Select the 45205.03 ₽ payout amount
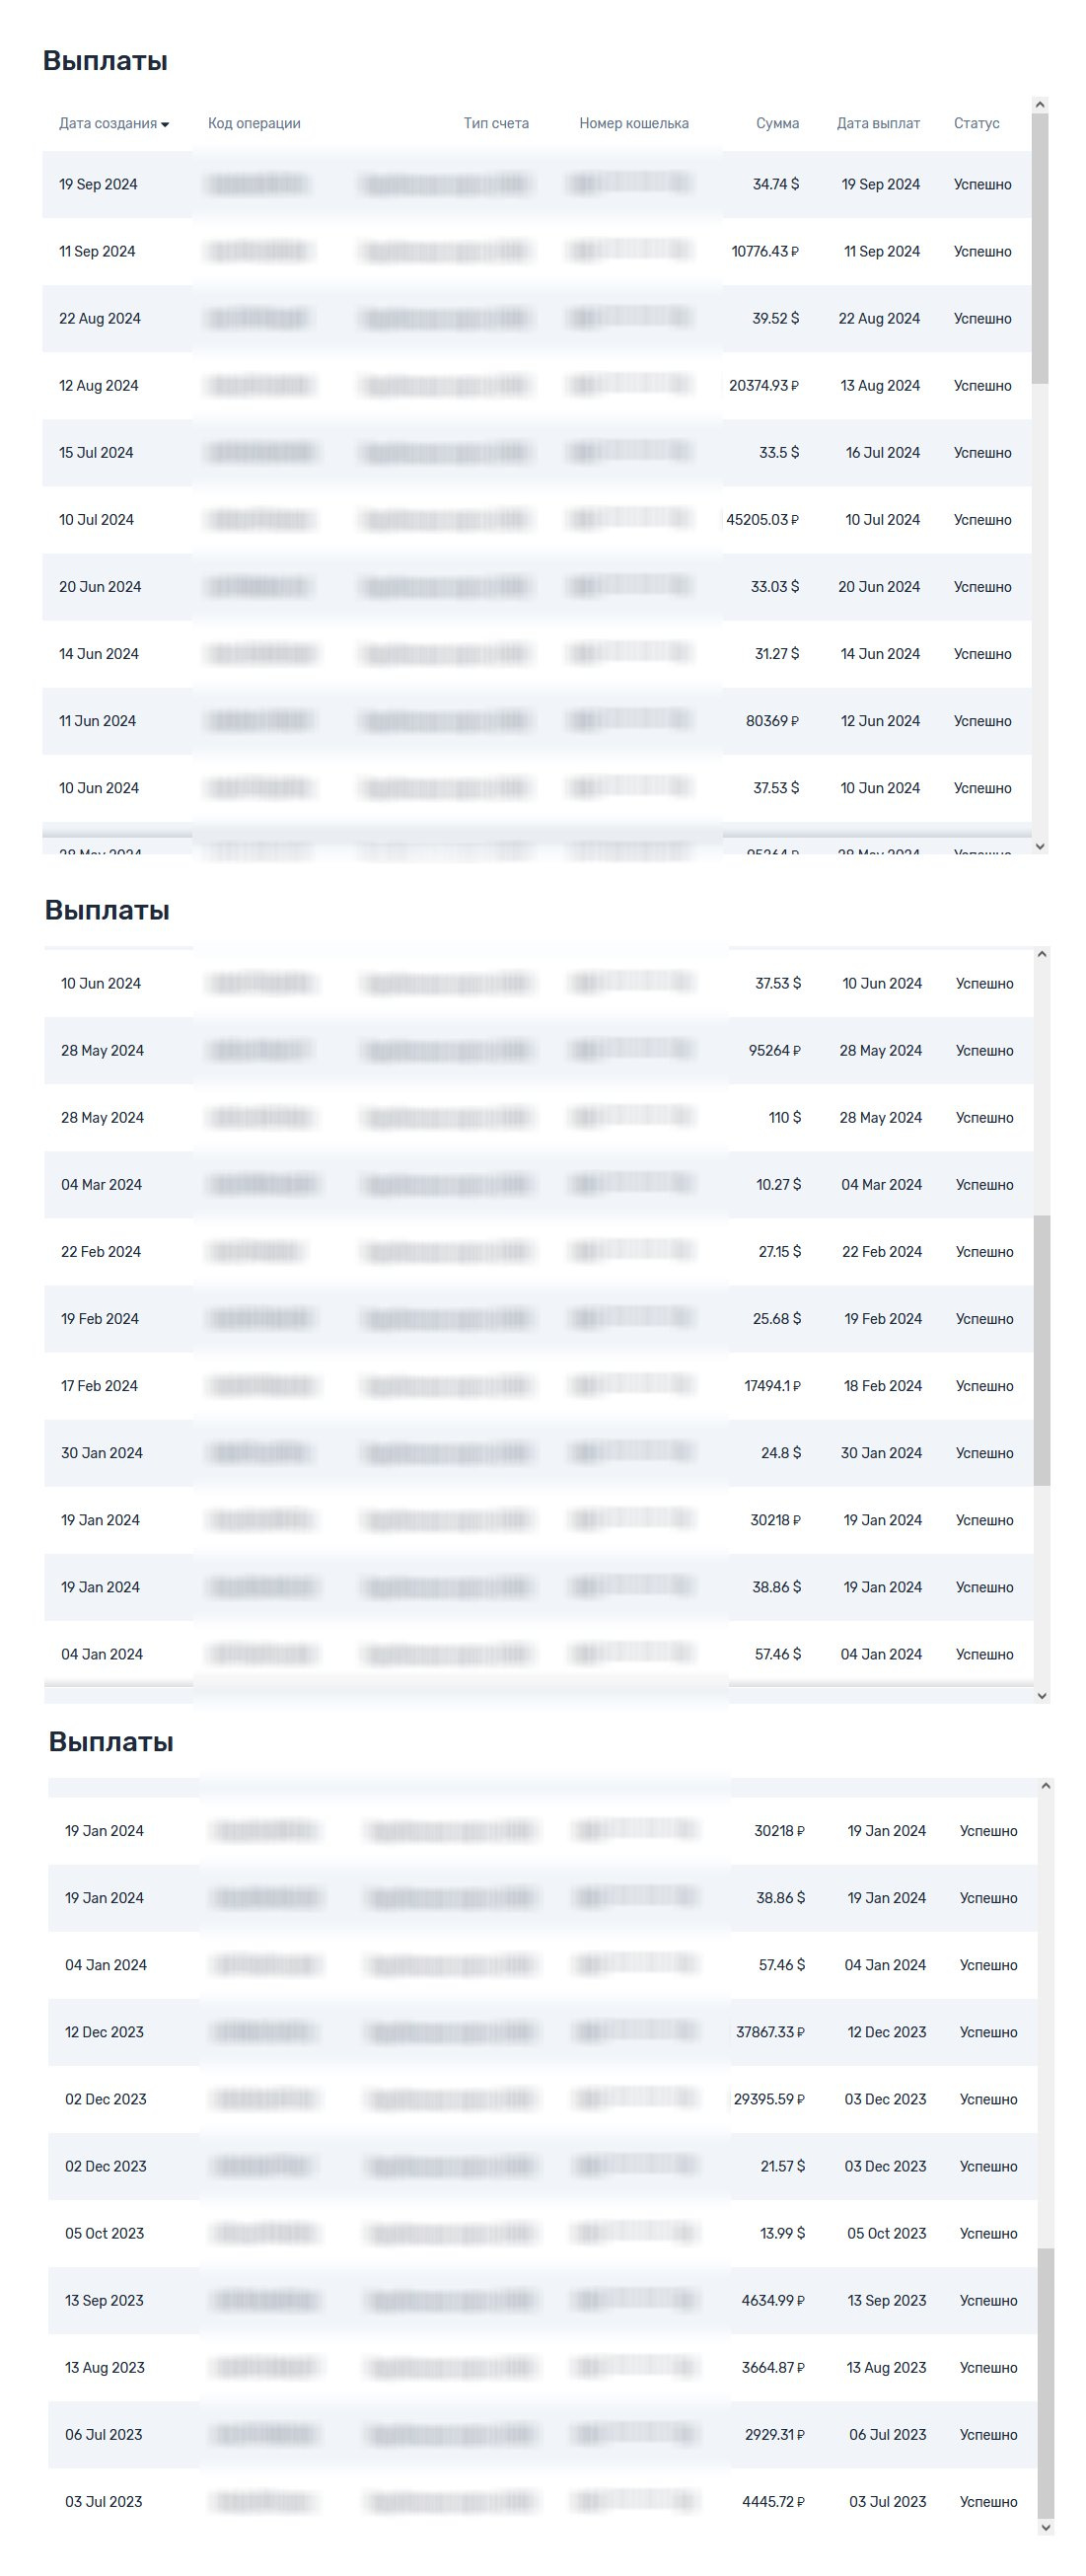1086x2576 pixels. [762, 520]
